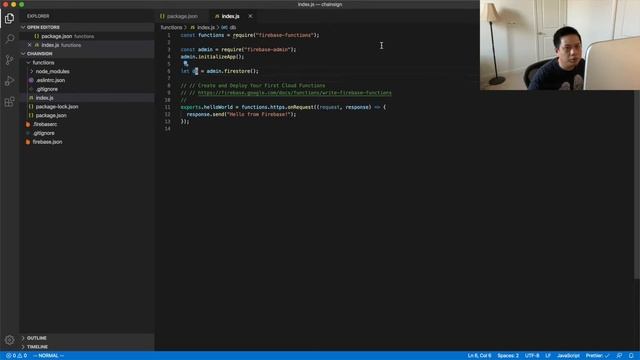The image size is (640, 360).
Task: Select encoding UTF-8 in status bar
Action: point(532,356)
